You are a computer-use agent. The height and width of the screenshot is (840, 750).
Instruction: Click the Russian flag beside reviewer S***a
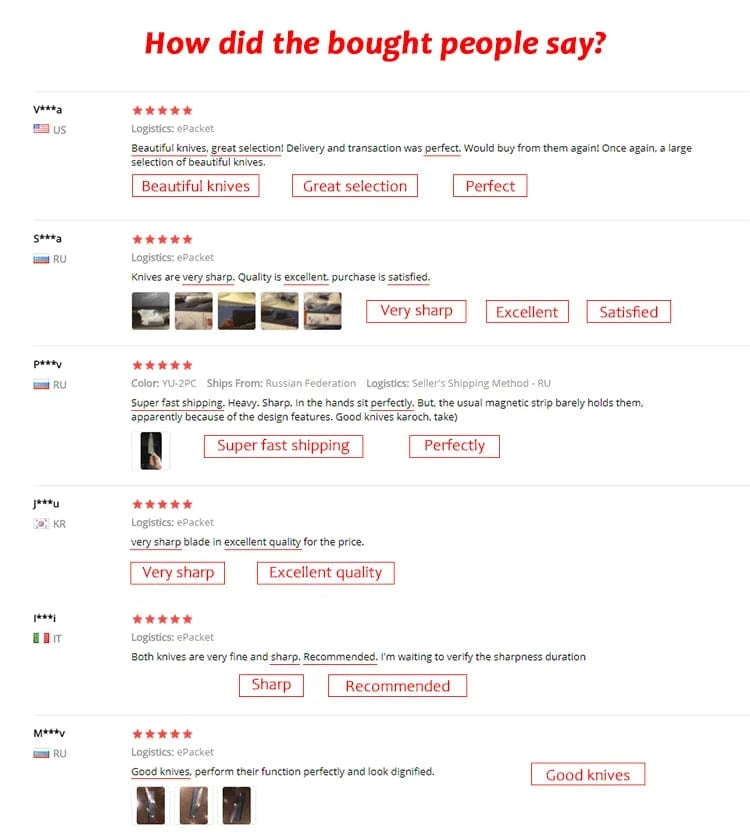point(41,259)
